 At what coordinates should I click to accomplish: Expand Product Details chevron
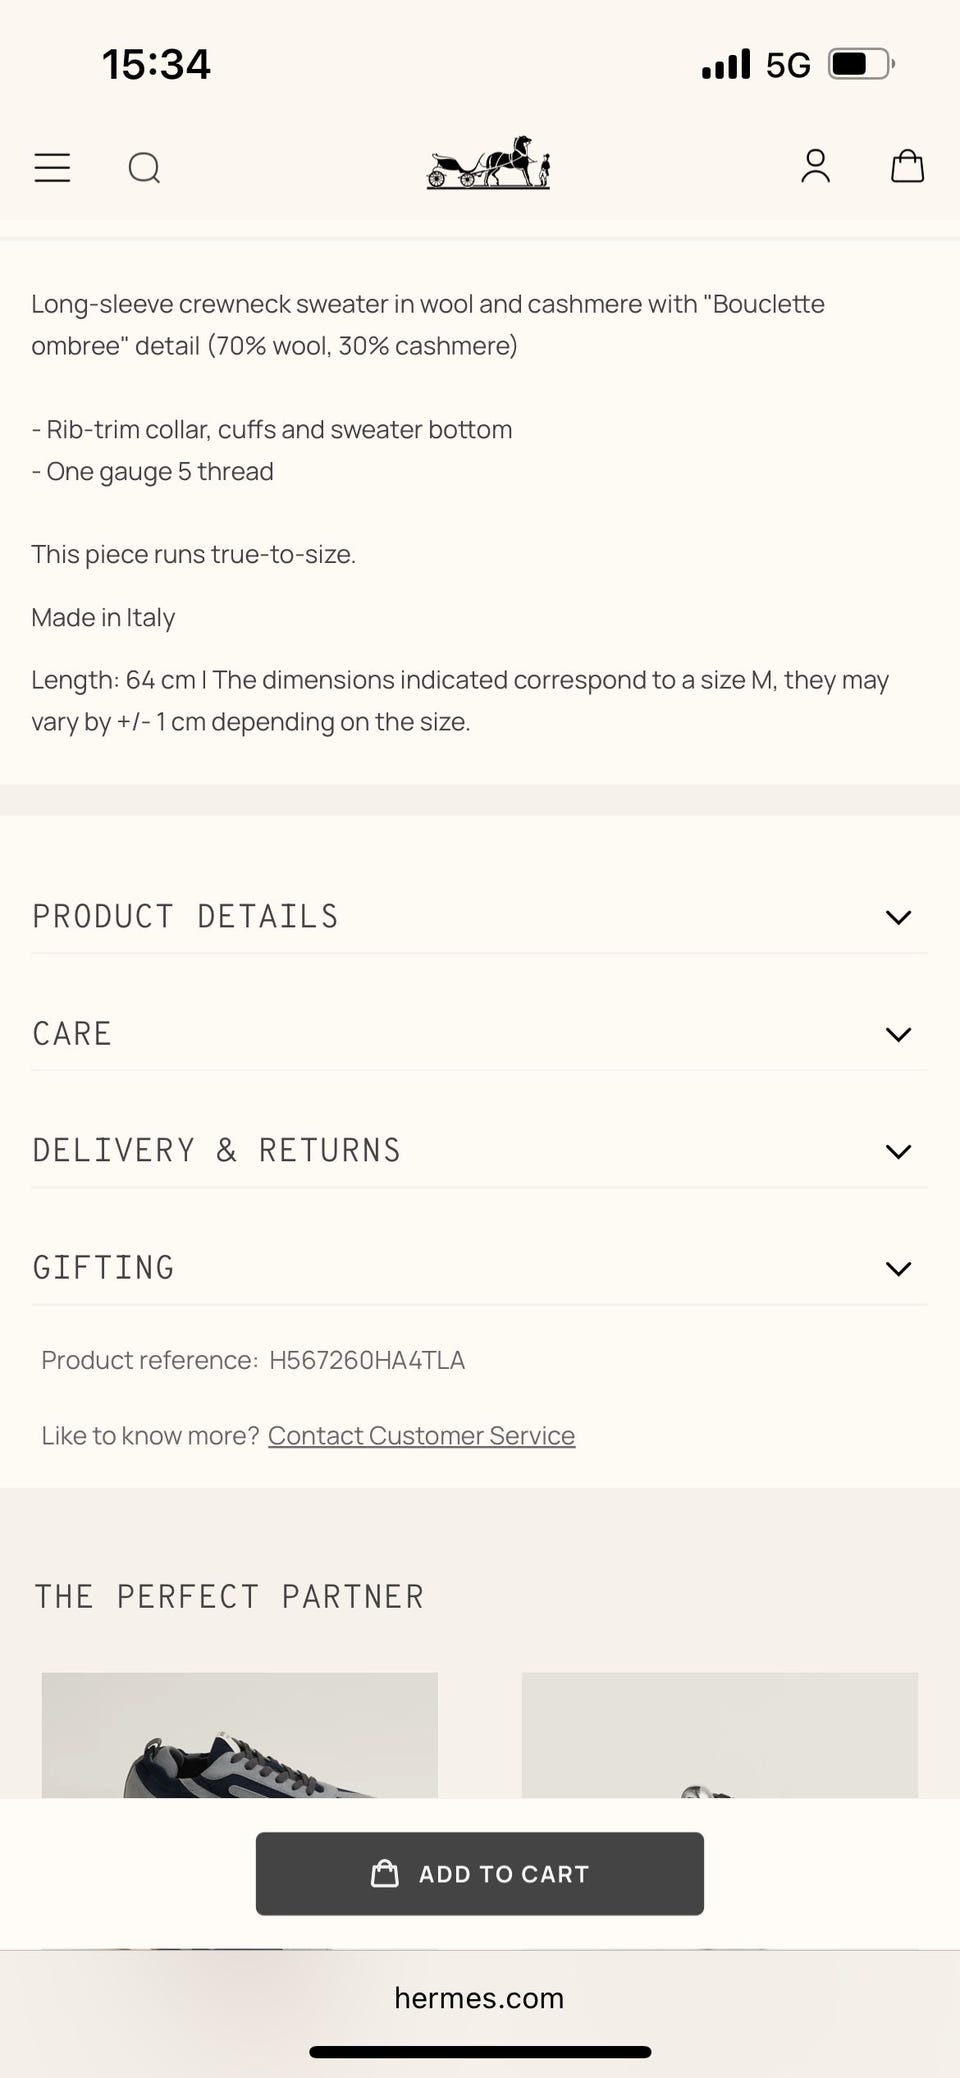coord(898,917)
